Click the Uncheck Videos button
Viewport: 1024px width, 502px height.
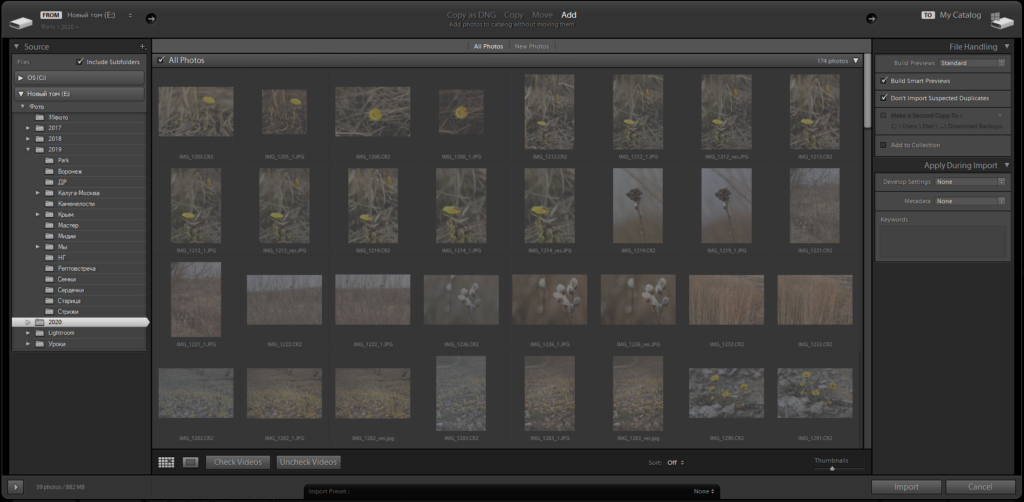309,462
